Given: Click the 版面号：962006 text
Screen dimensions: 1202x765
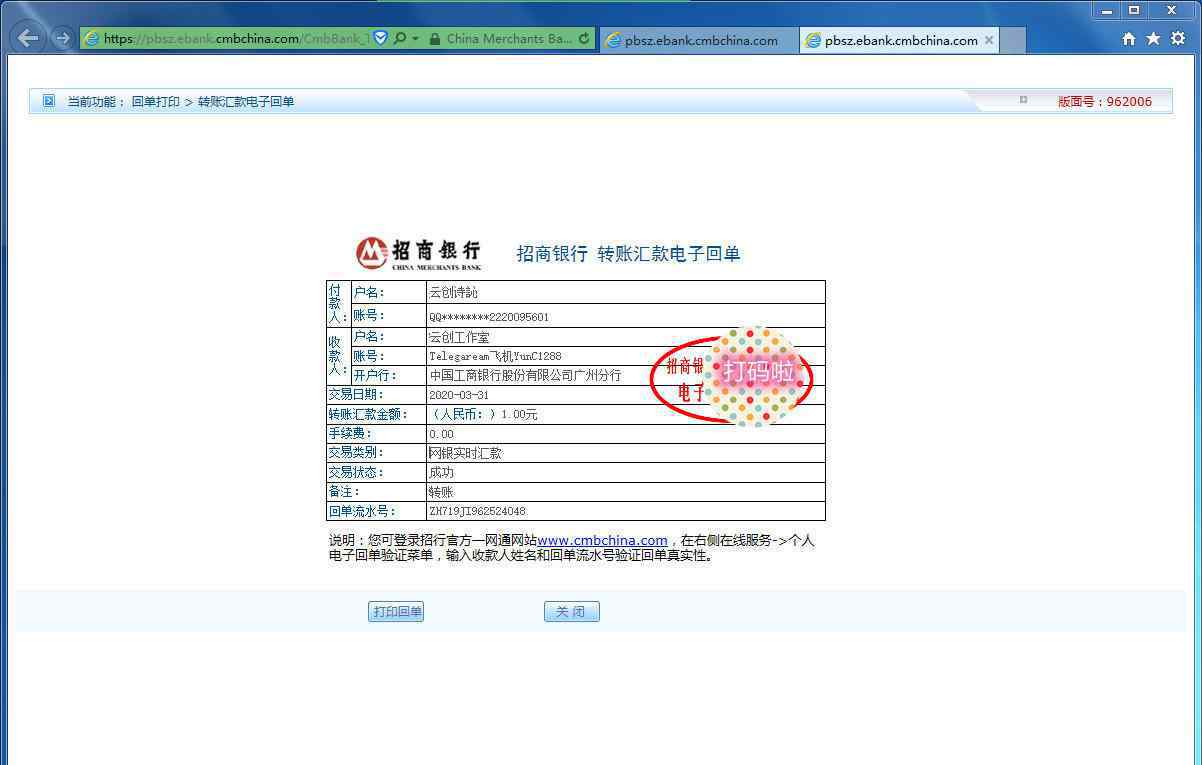Looking at the screenshot, I should click(1105, 102).
